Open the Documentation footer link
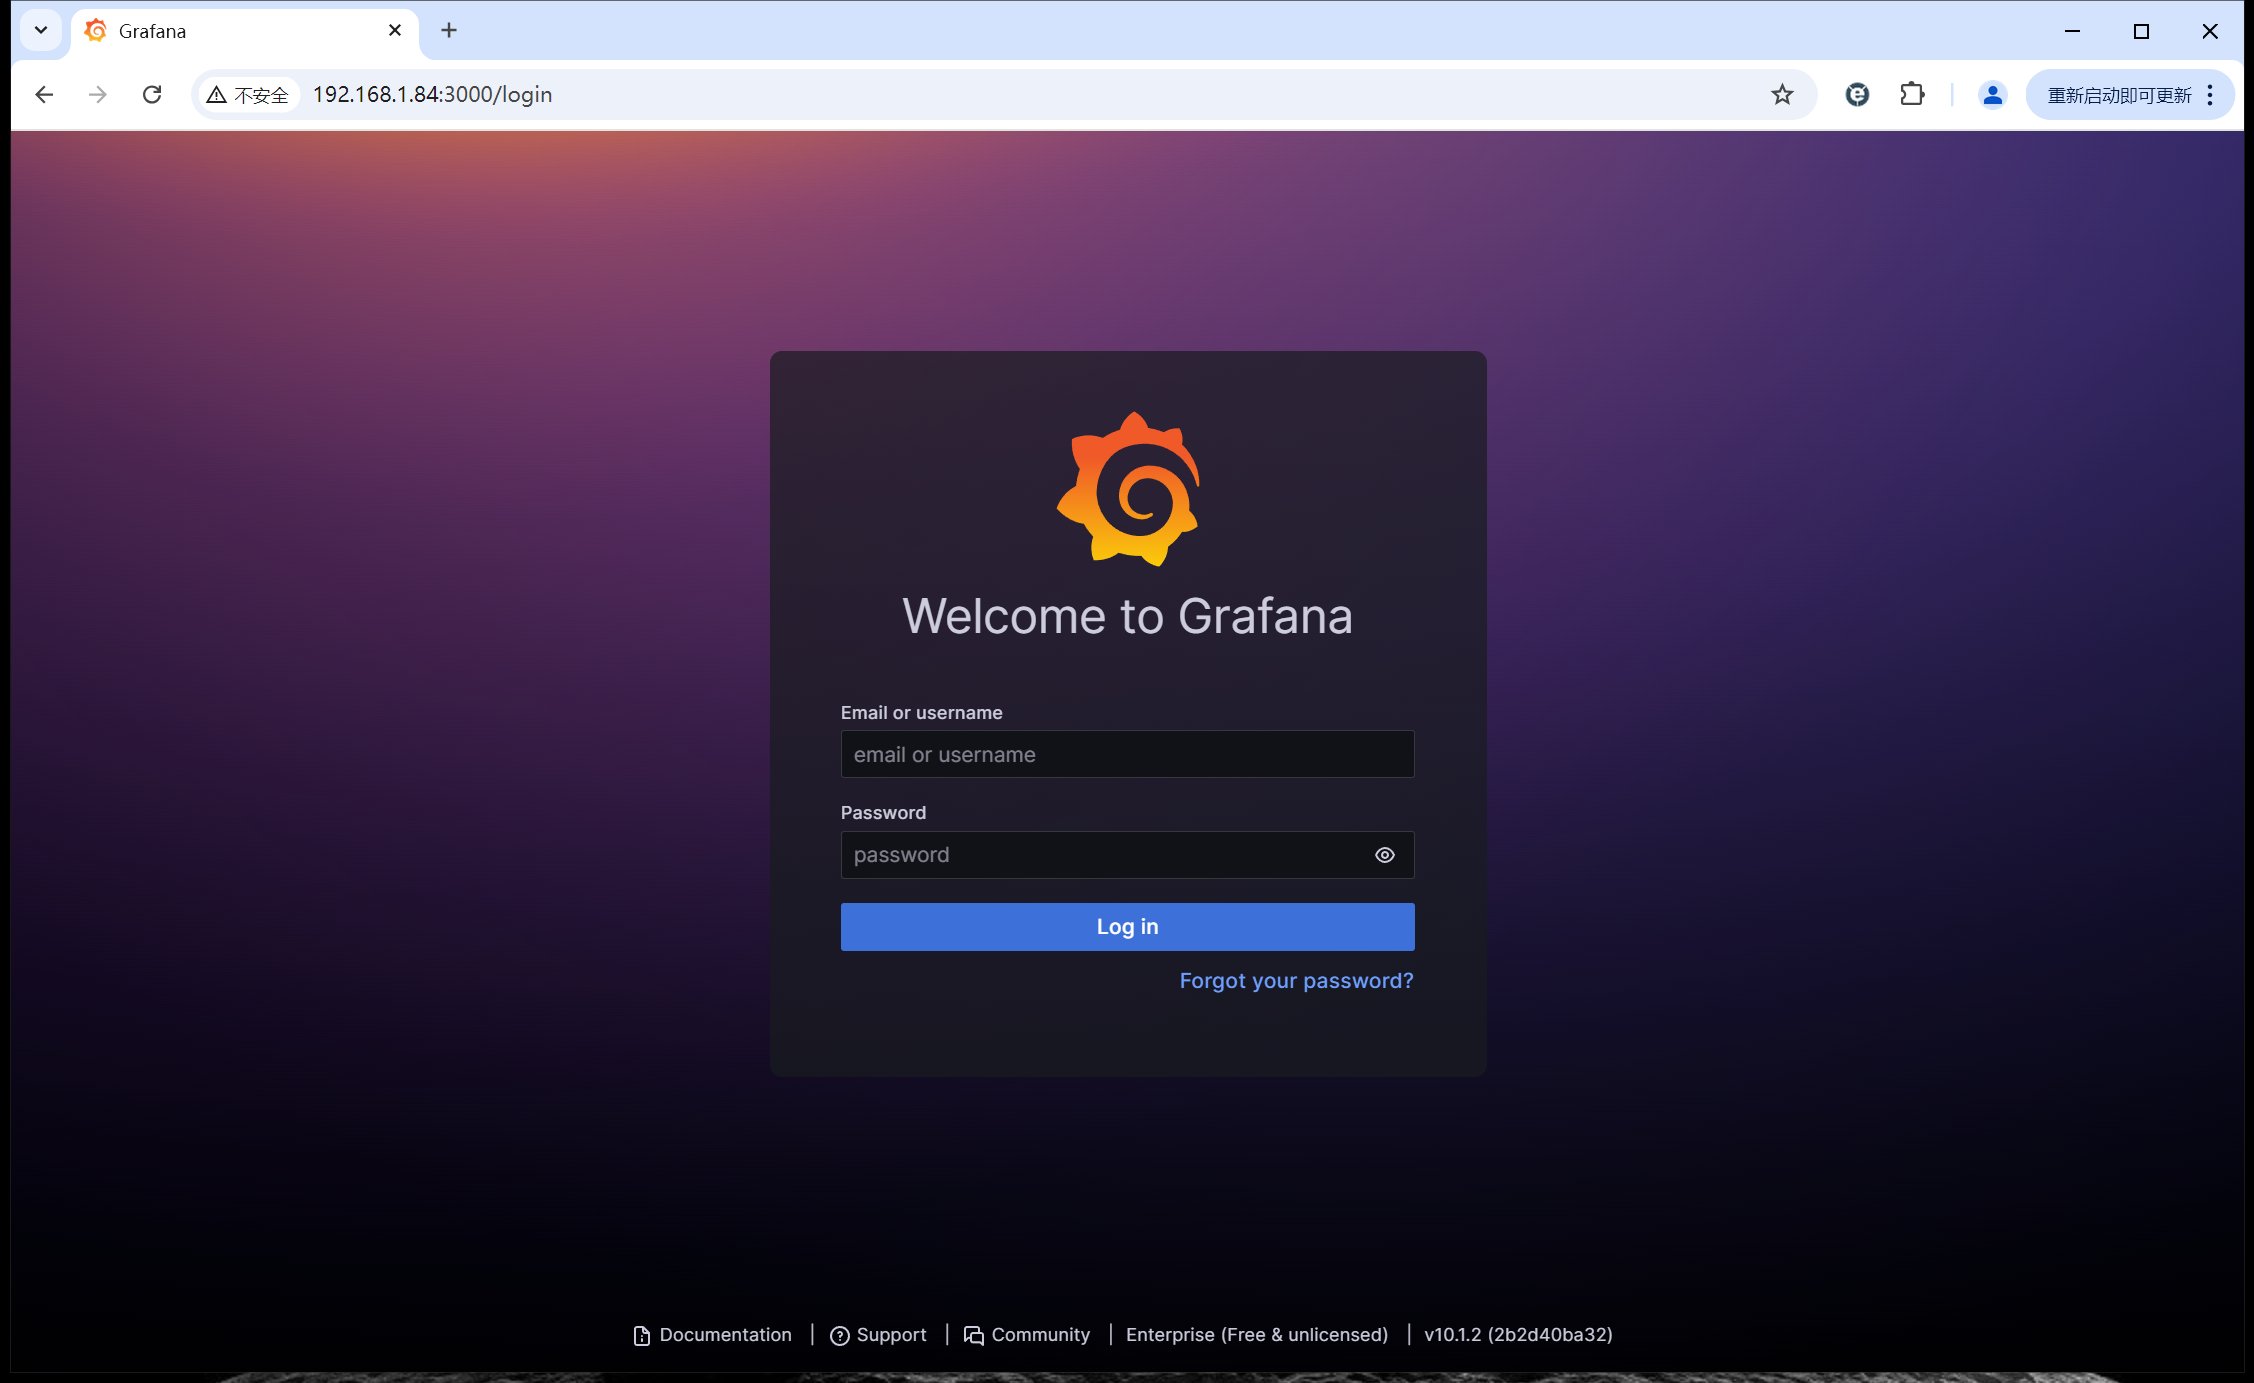The width and height of the screenshot is (2254, 1383). tap(724, 1335)
